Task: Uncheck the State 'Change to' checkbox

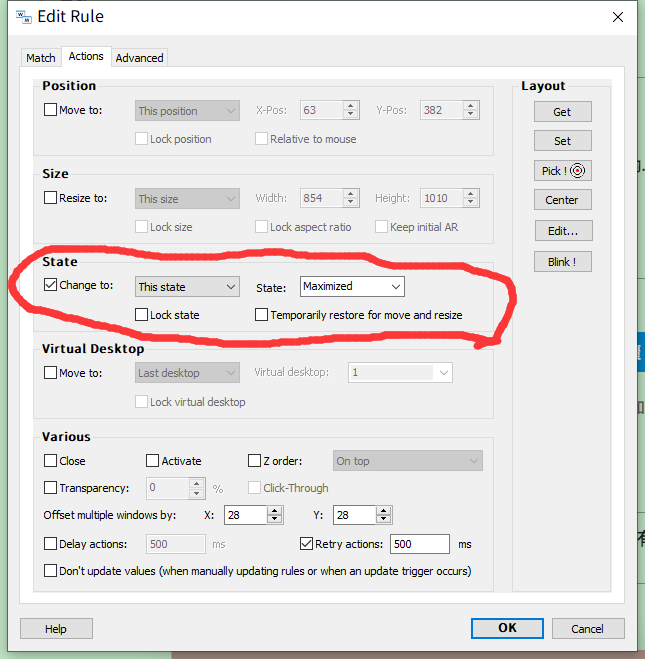Action: click(51, 285)
